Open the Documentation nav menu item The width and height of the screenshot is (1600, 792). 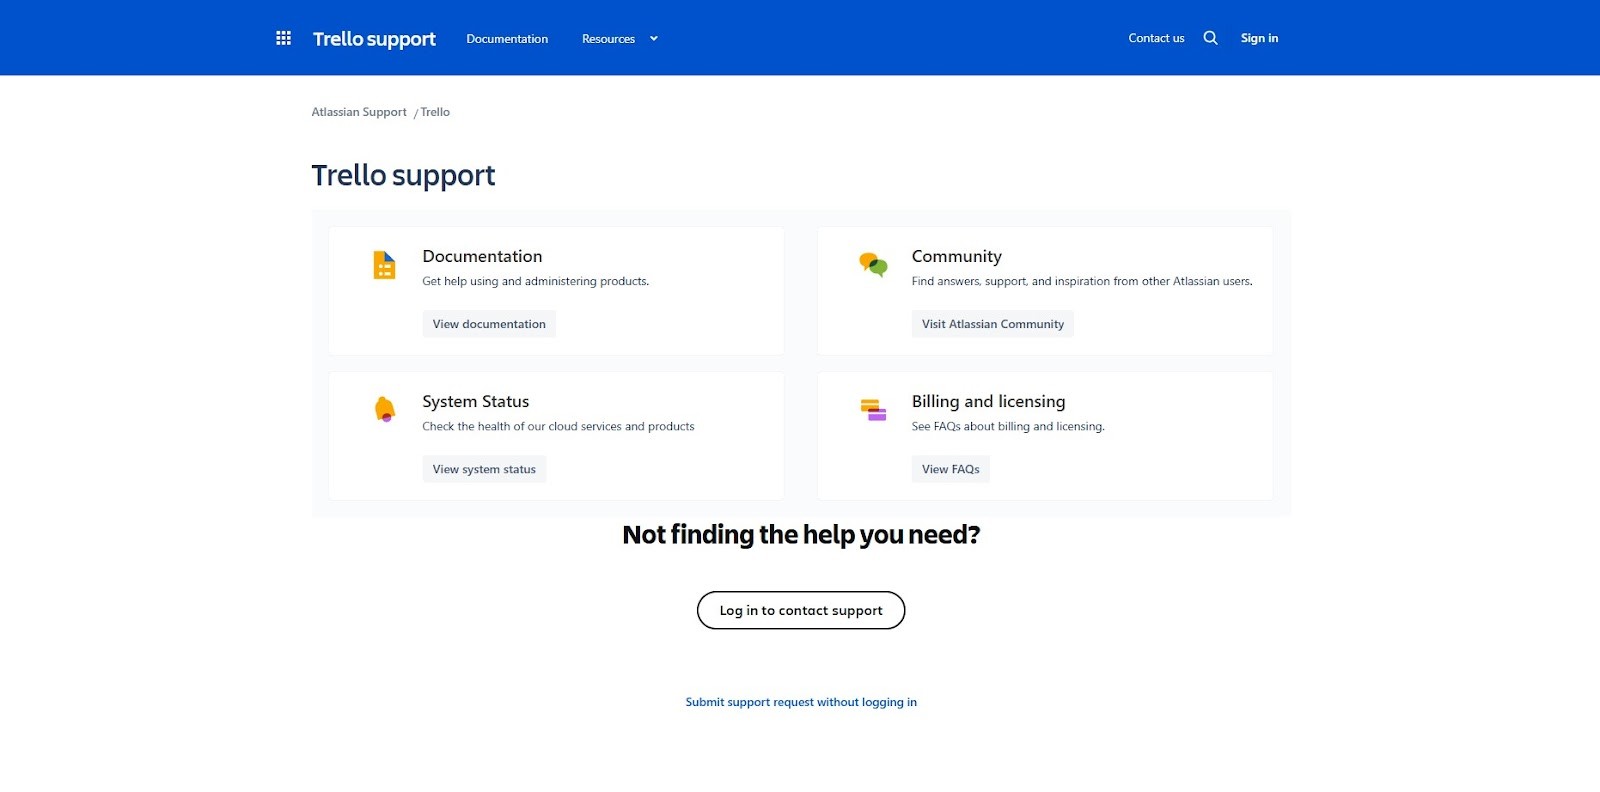[x=507, y=39]
